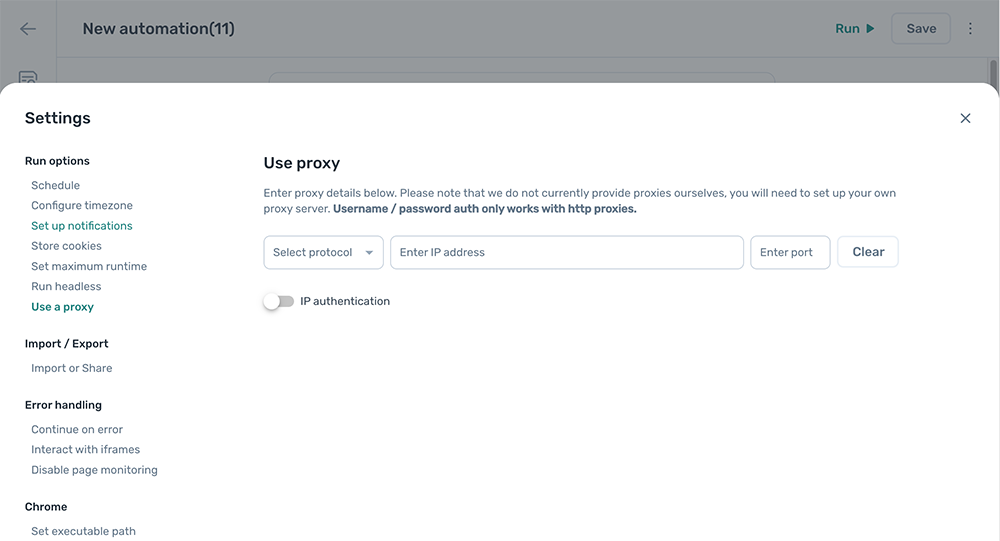This screenshot has height=541, width=1000.
Task: Open Set maximum runtime settings
Action: 89,266
